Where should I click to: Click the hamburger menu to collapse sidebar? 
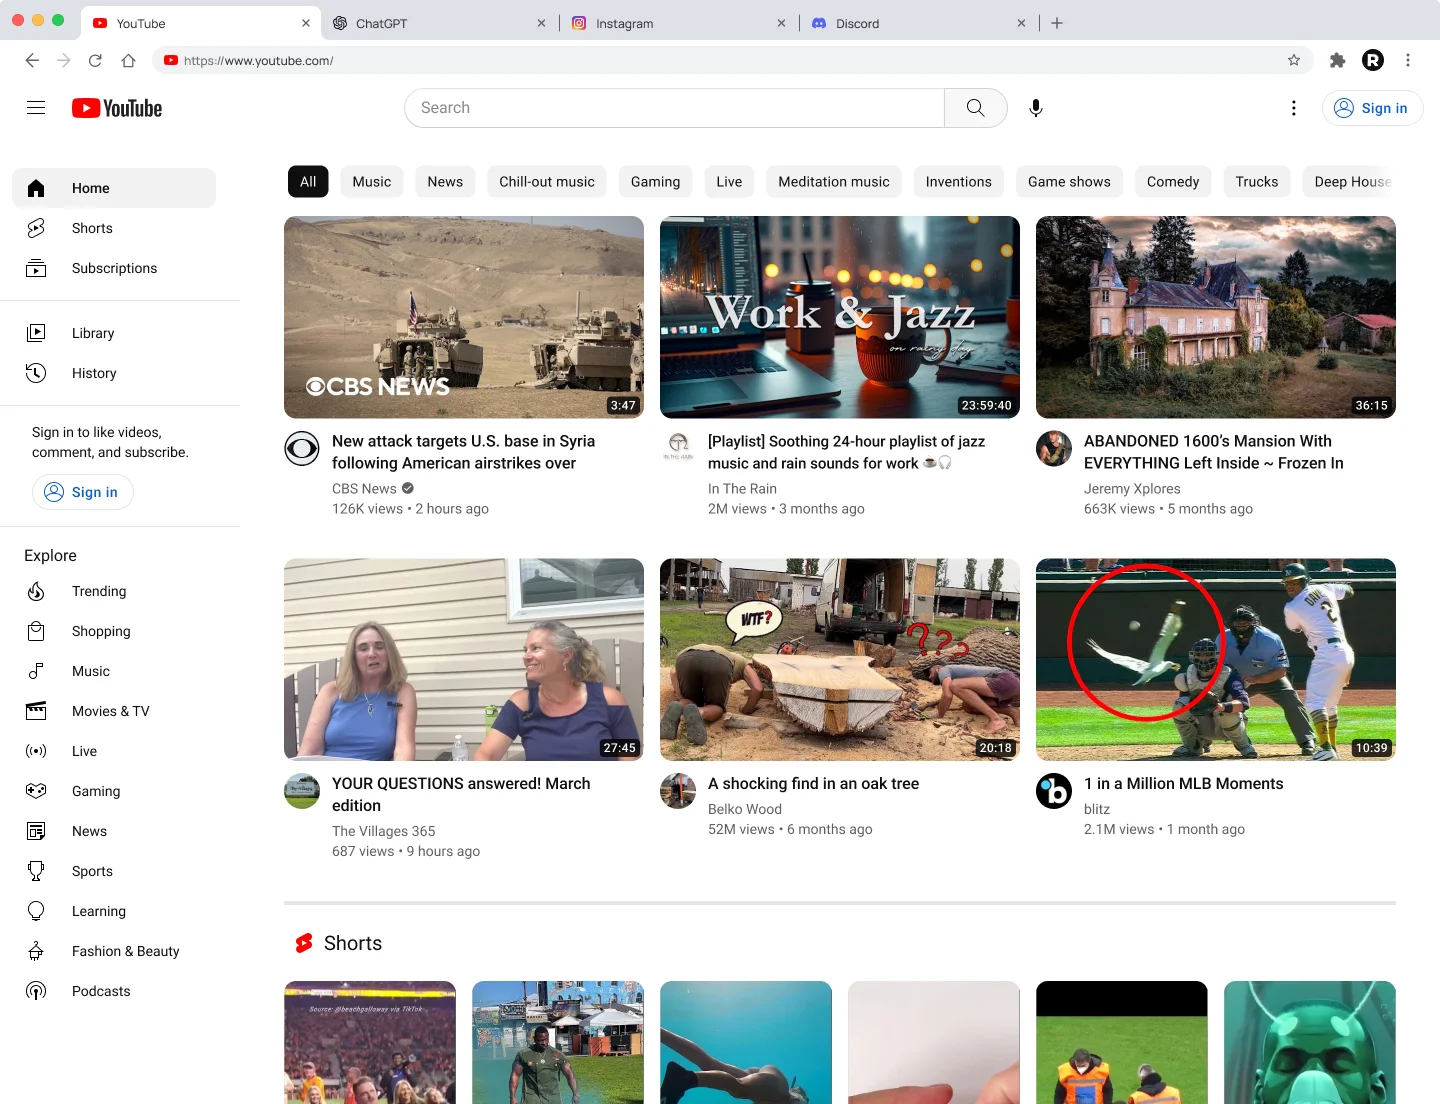(36, 107)
